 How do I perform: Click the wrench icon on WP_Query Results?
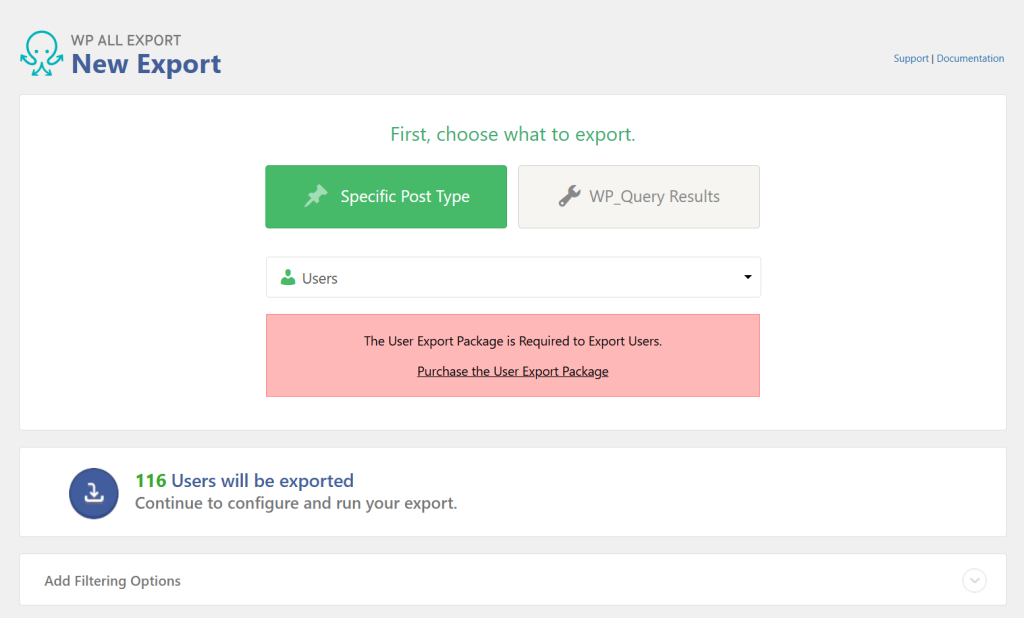click(x=569, y=196)
